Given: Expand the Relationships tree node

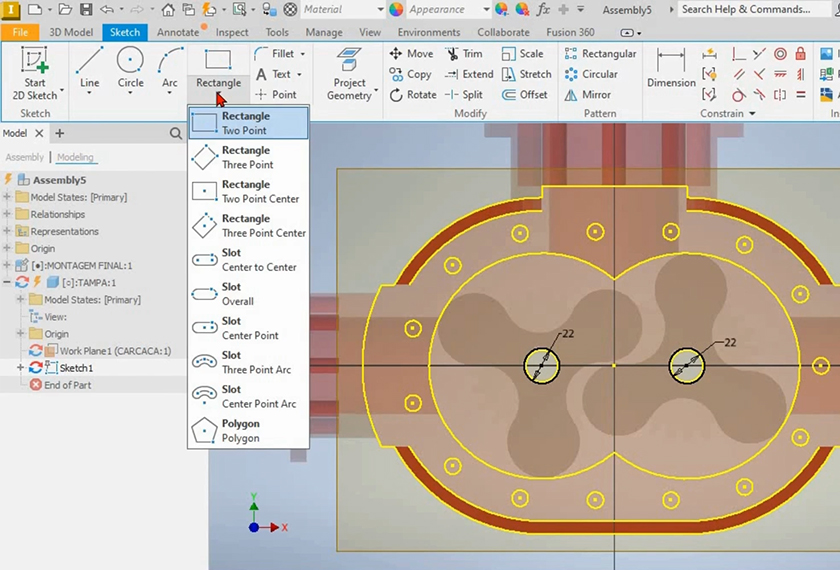Looking at the screenshot, I should [x=7, y=214].
